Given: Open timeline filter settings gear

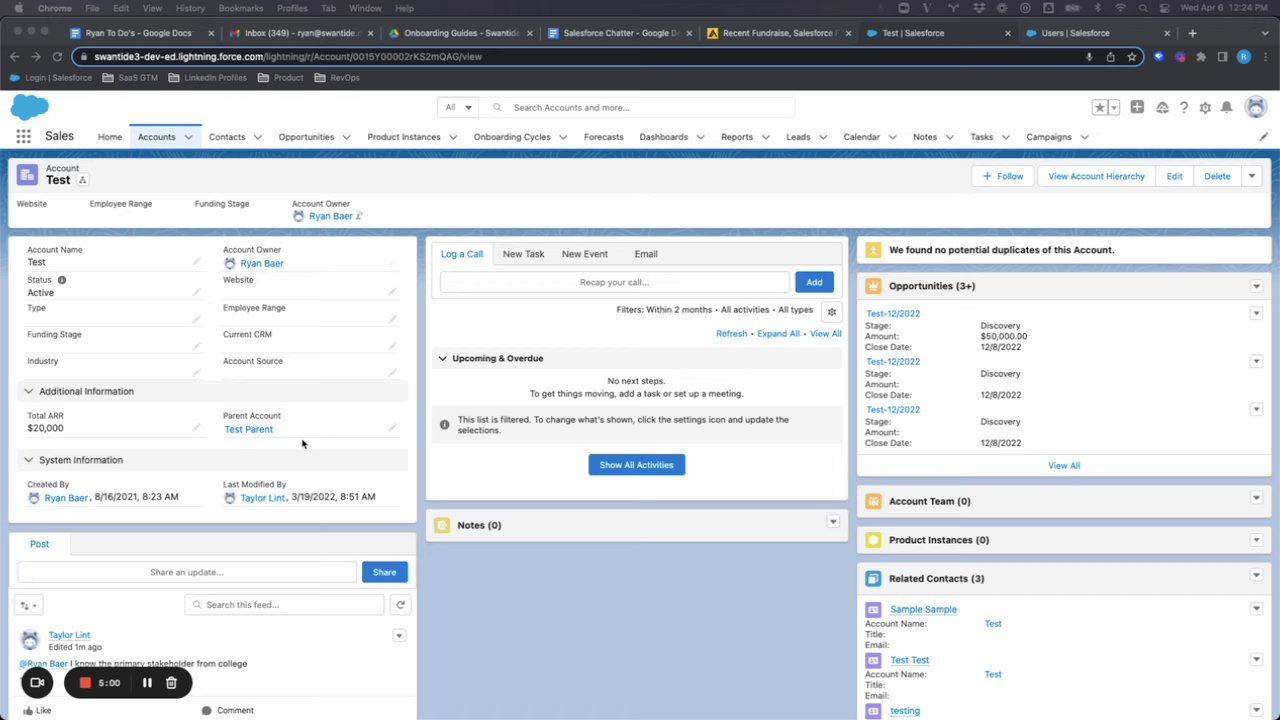Looking at the screenshot, I should [831, 312].
